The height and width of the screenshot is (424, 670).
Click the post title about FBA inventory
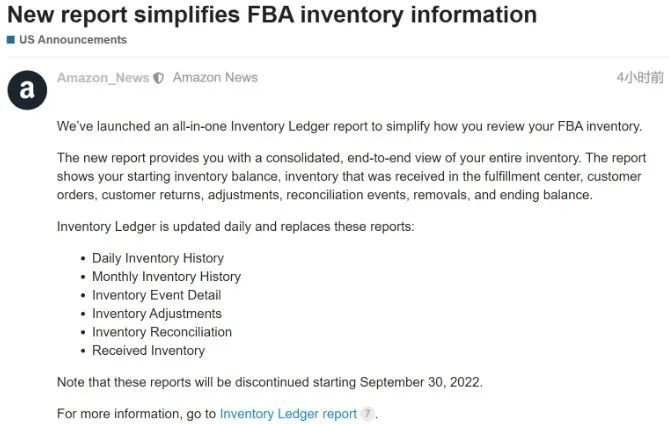[x=272, y=15]
